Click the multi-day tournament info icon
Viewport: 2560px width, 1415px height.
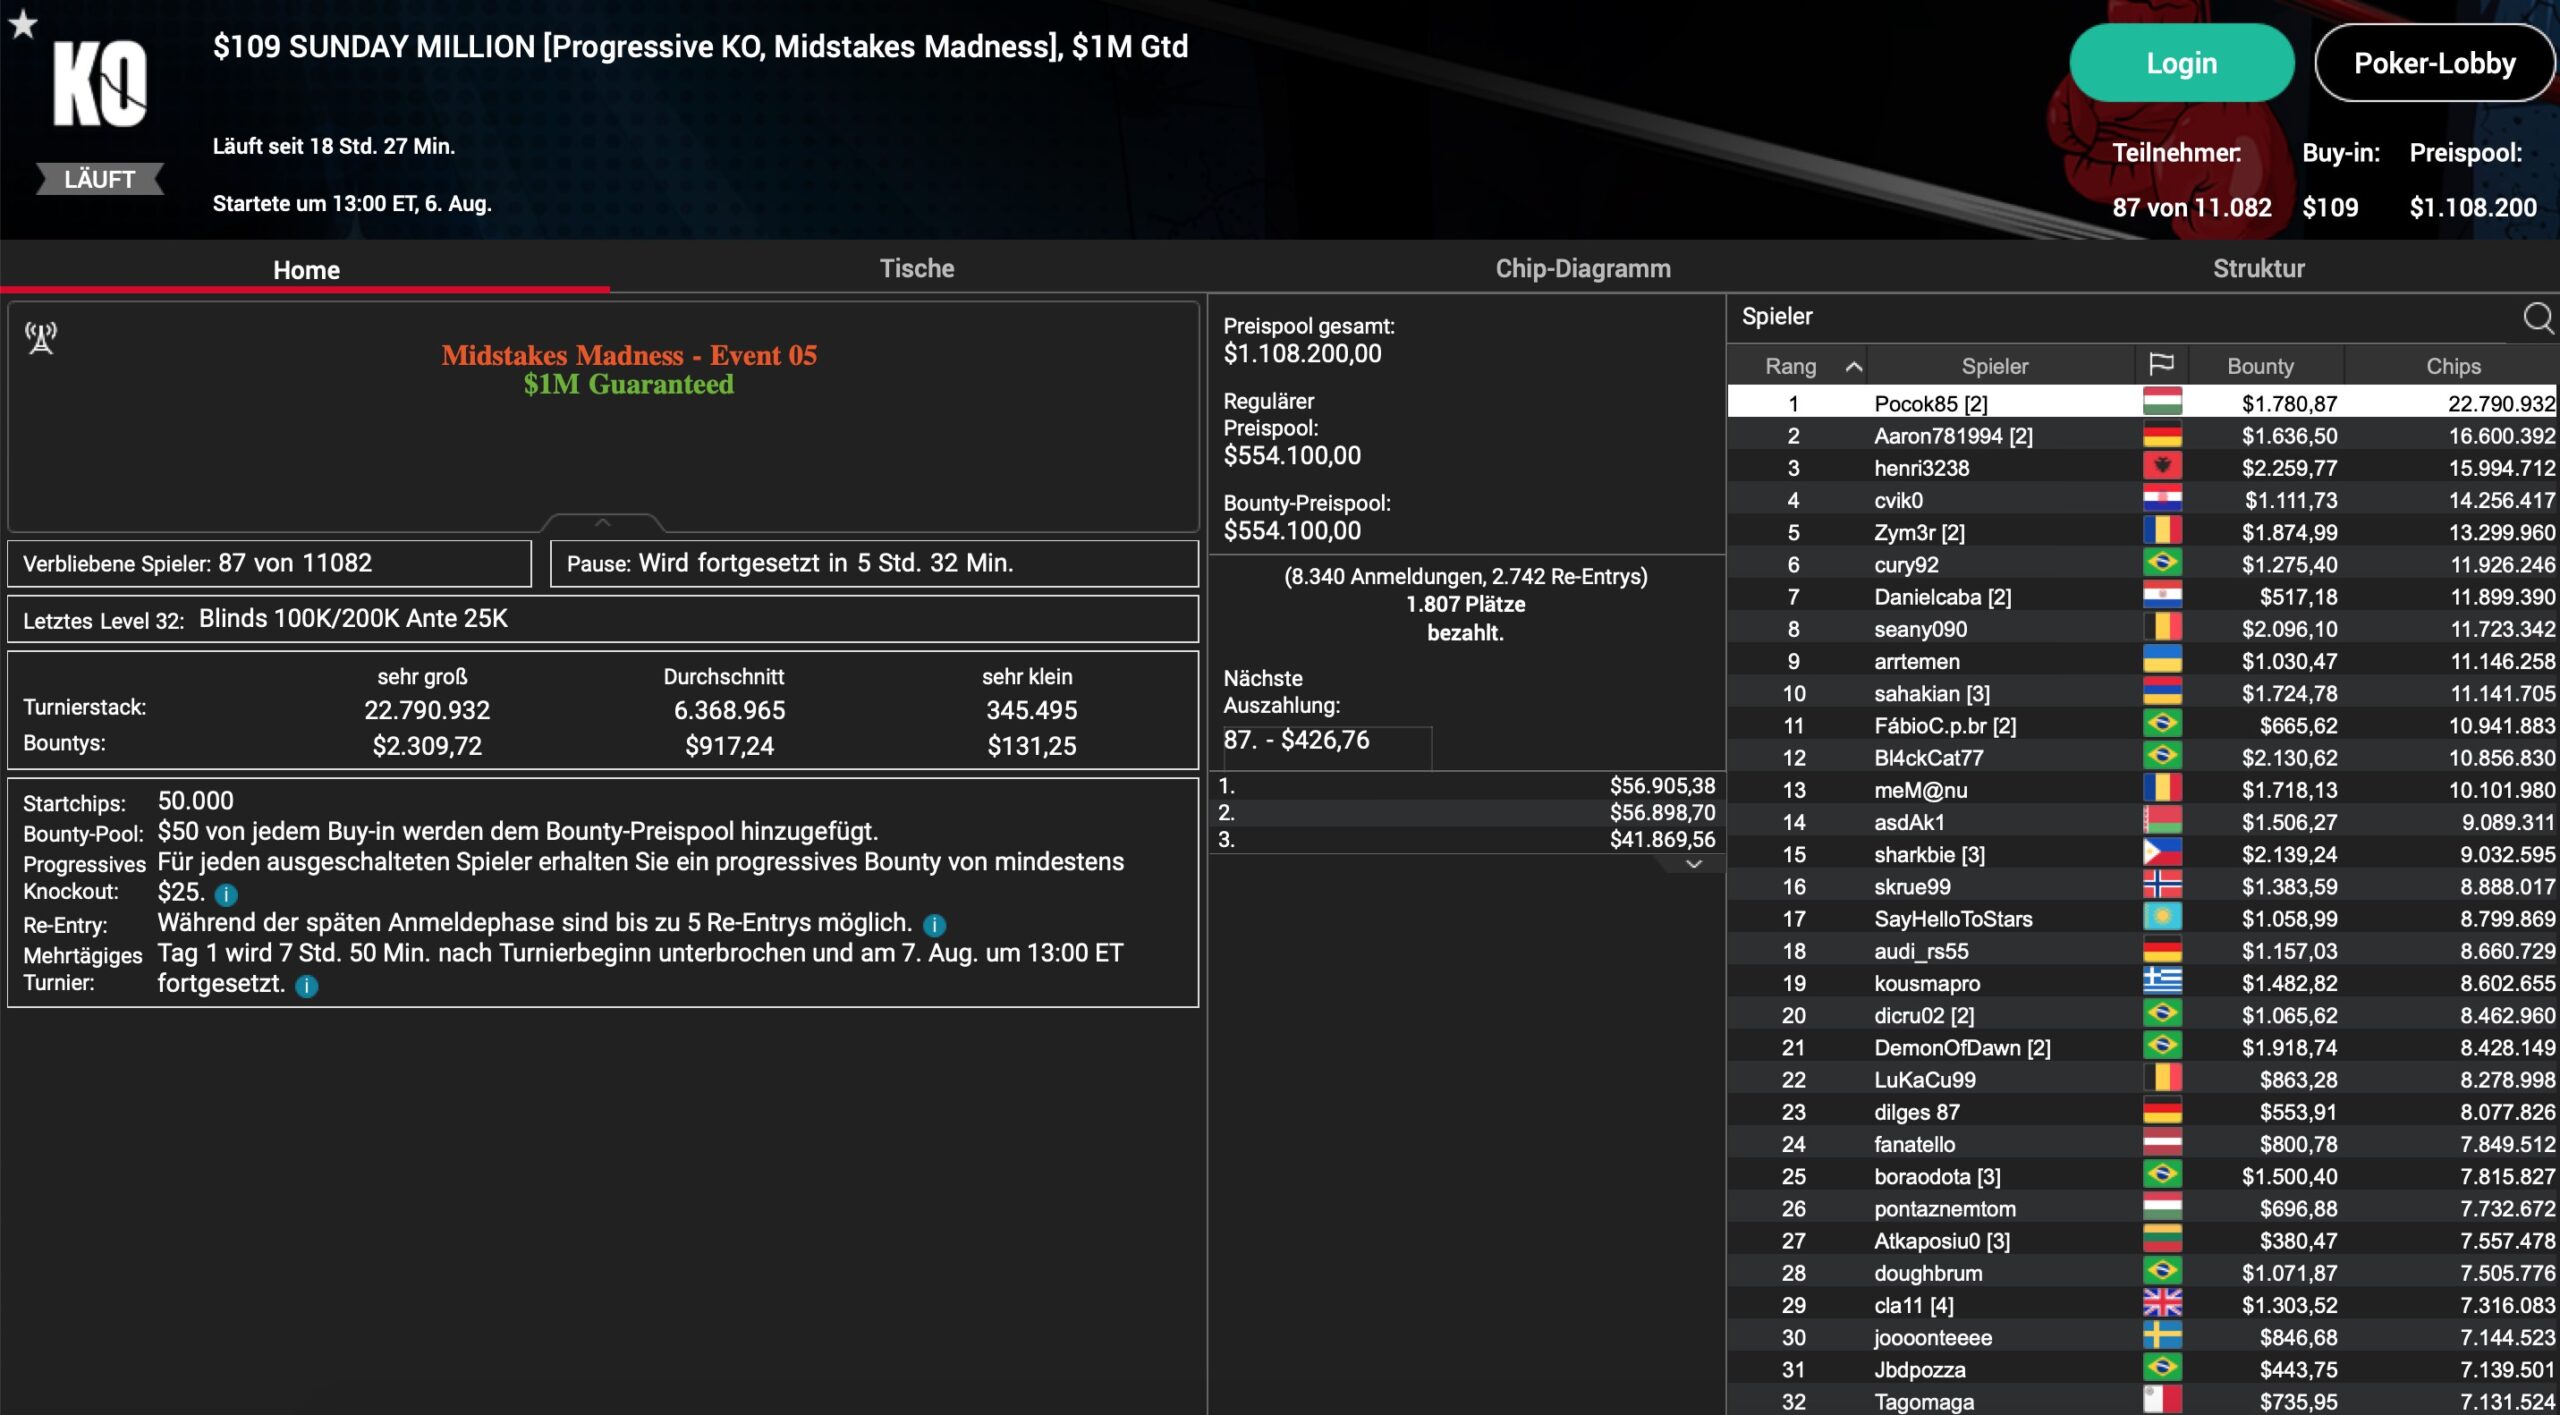pyautogui.click(x=307, y=986)
